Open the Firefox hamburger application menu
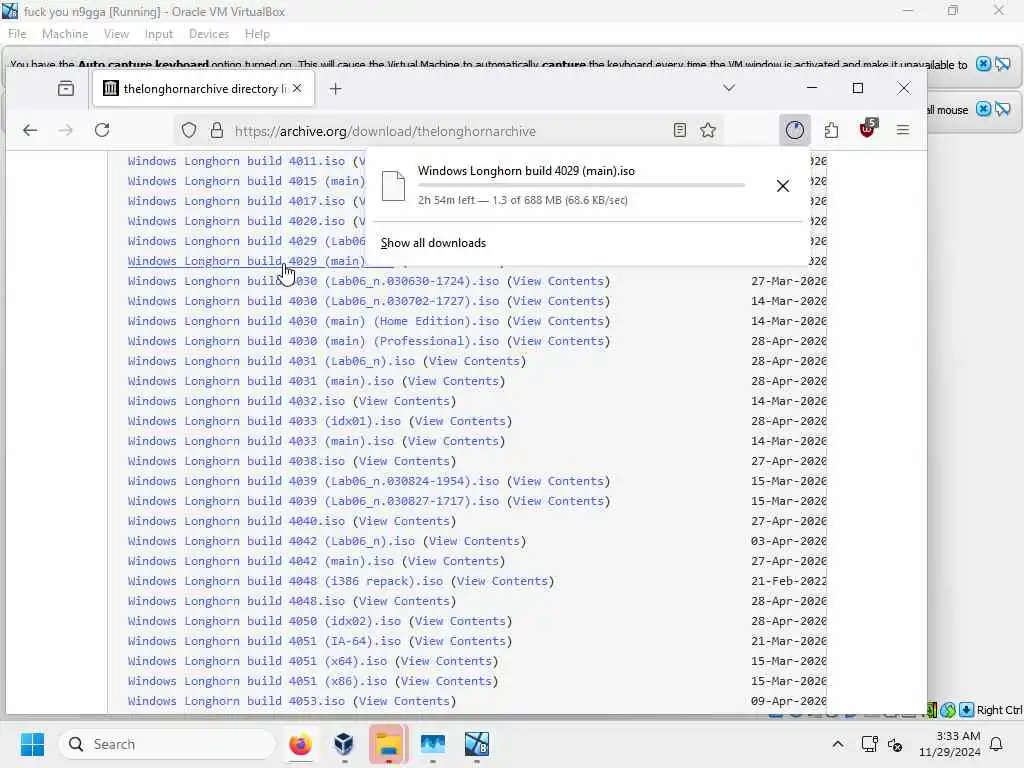This screenshot has width=1024, height=768. point(903,131)
